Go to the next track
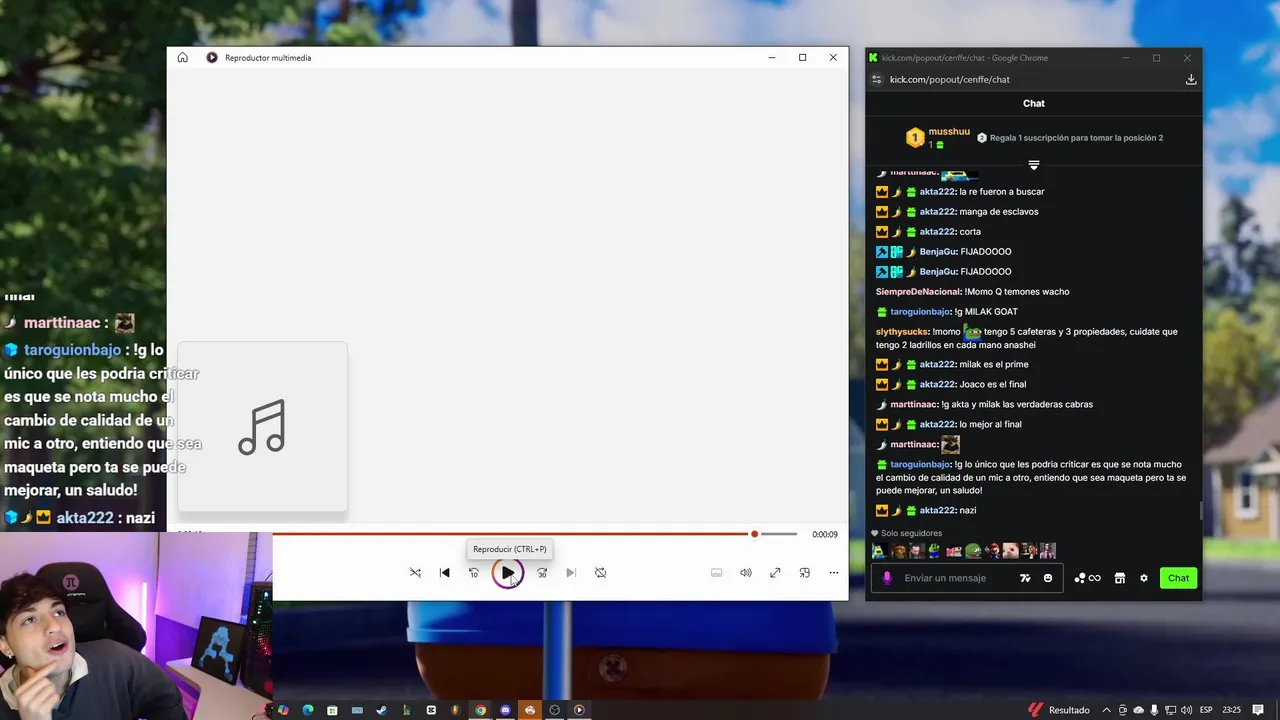Screen dimensions: 1280x720 (x=571, y=573)
